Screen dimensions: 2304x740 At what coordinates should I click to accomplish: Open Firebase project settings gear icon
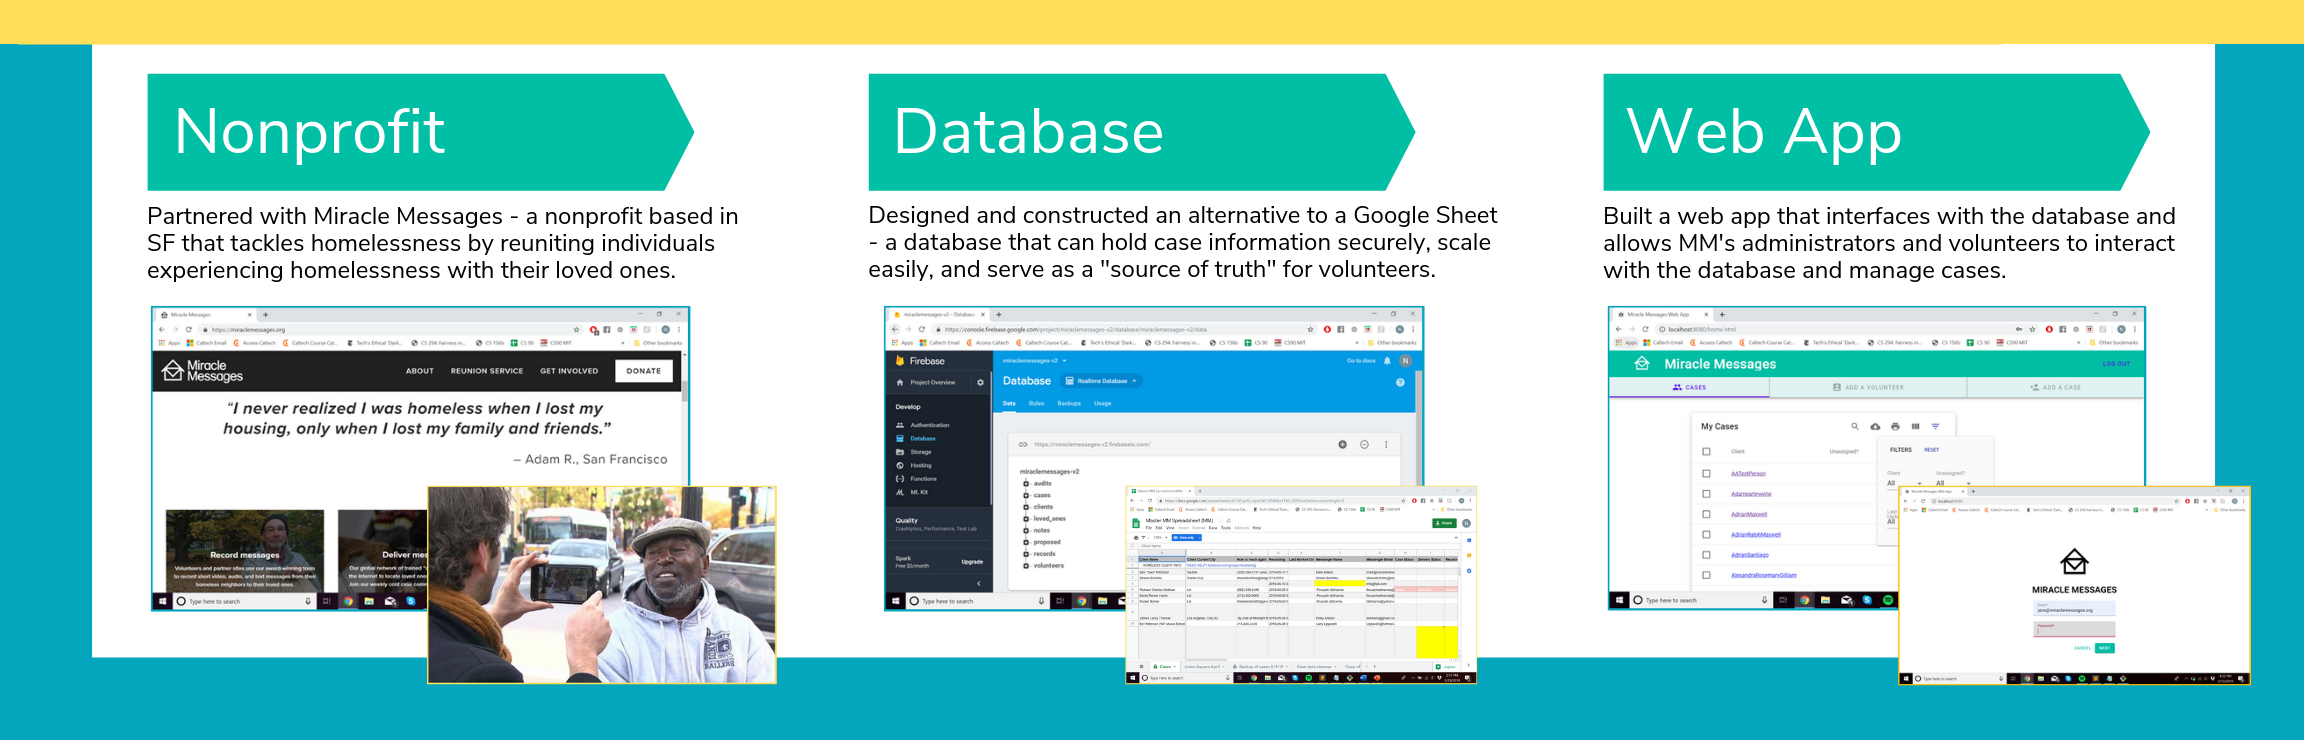tap(980, 383)
